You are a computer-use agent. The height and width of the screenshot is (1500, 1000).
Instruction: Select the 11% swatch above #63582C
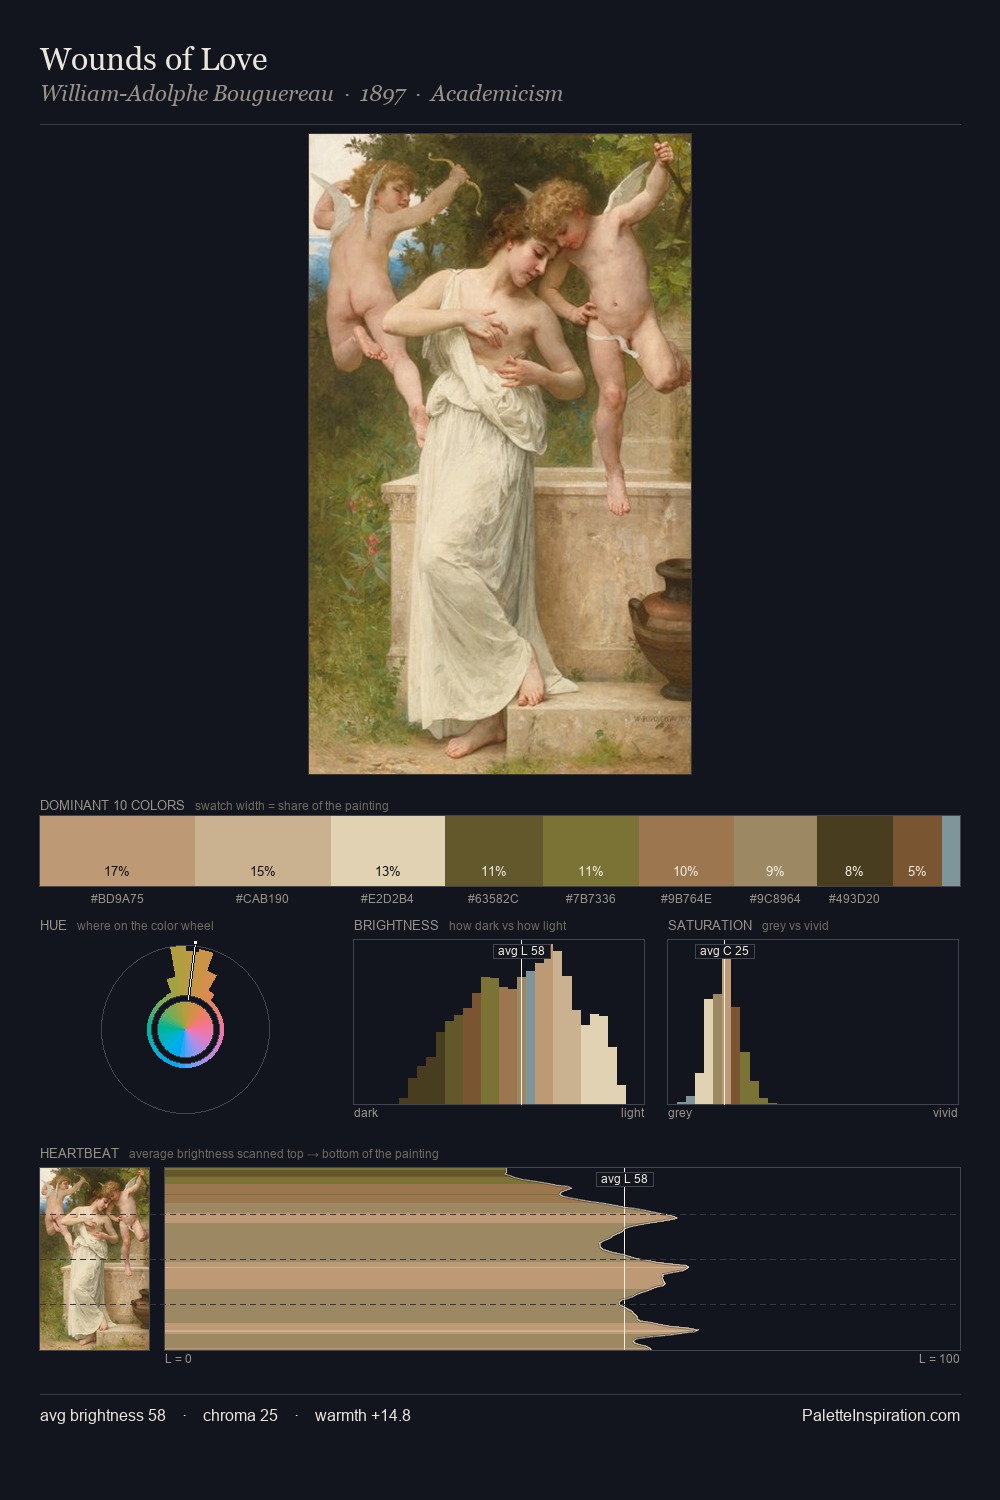(x=494, y=851)
